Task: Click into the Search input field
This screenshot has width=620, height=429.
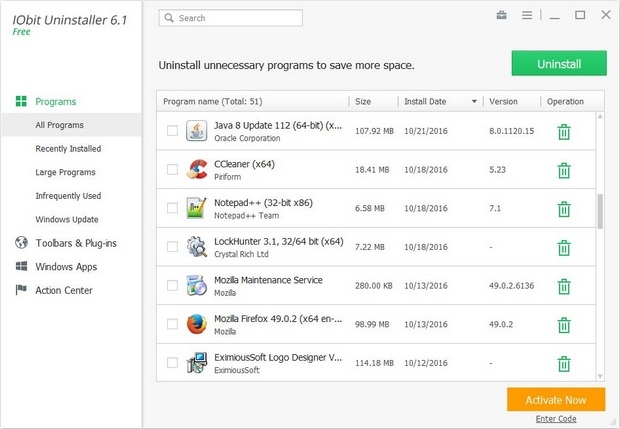Action: click(x=231, y=18)
